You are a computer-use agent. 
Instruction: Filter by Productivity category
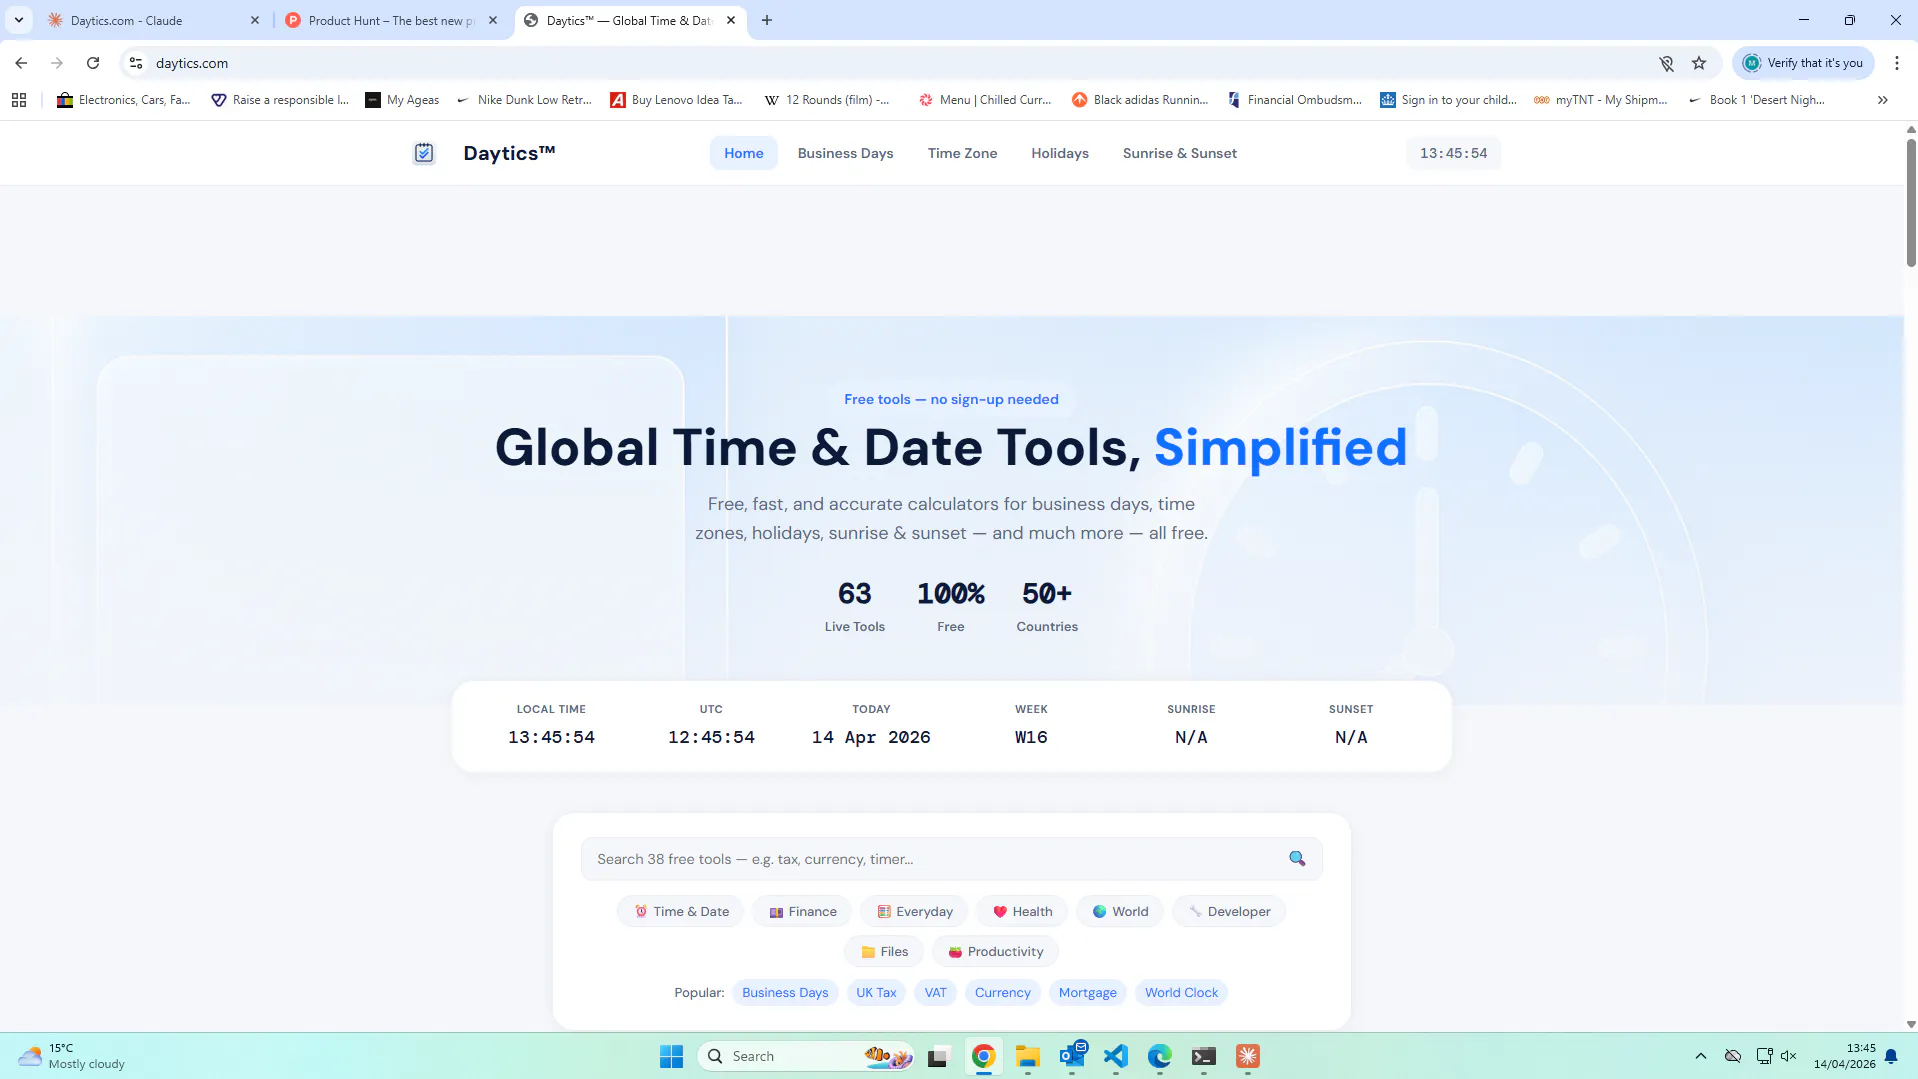(995, 951)
